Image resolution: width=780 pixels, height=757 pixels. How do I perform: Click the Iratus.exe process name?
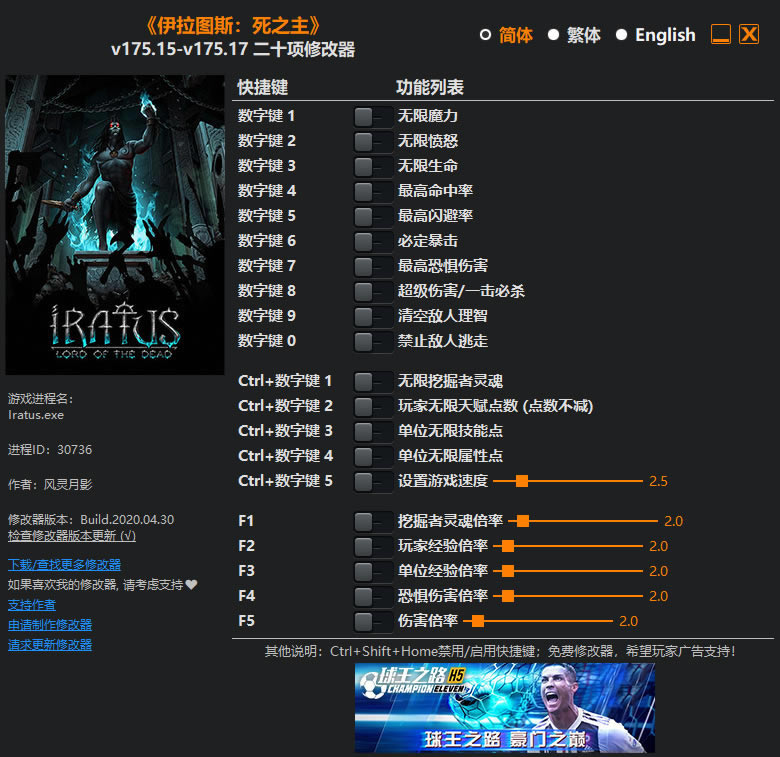(36, 415)
